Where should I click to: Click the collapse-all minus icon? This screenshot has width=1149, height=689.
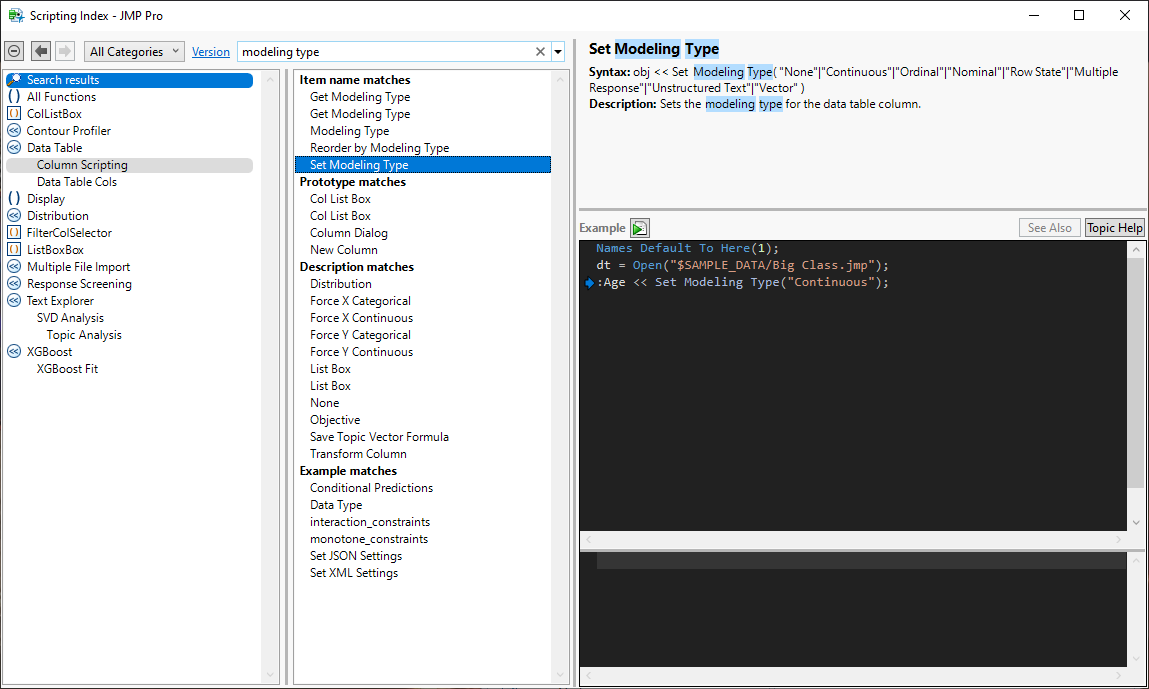[14, 51]
